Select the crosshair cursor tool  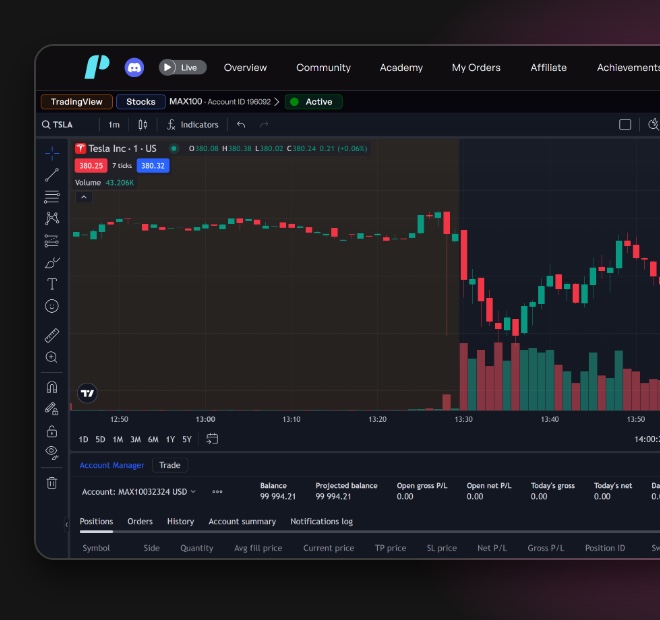coord(52,153)
